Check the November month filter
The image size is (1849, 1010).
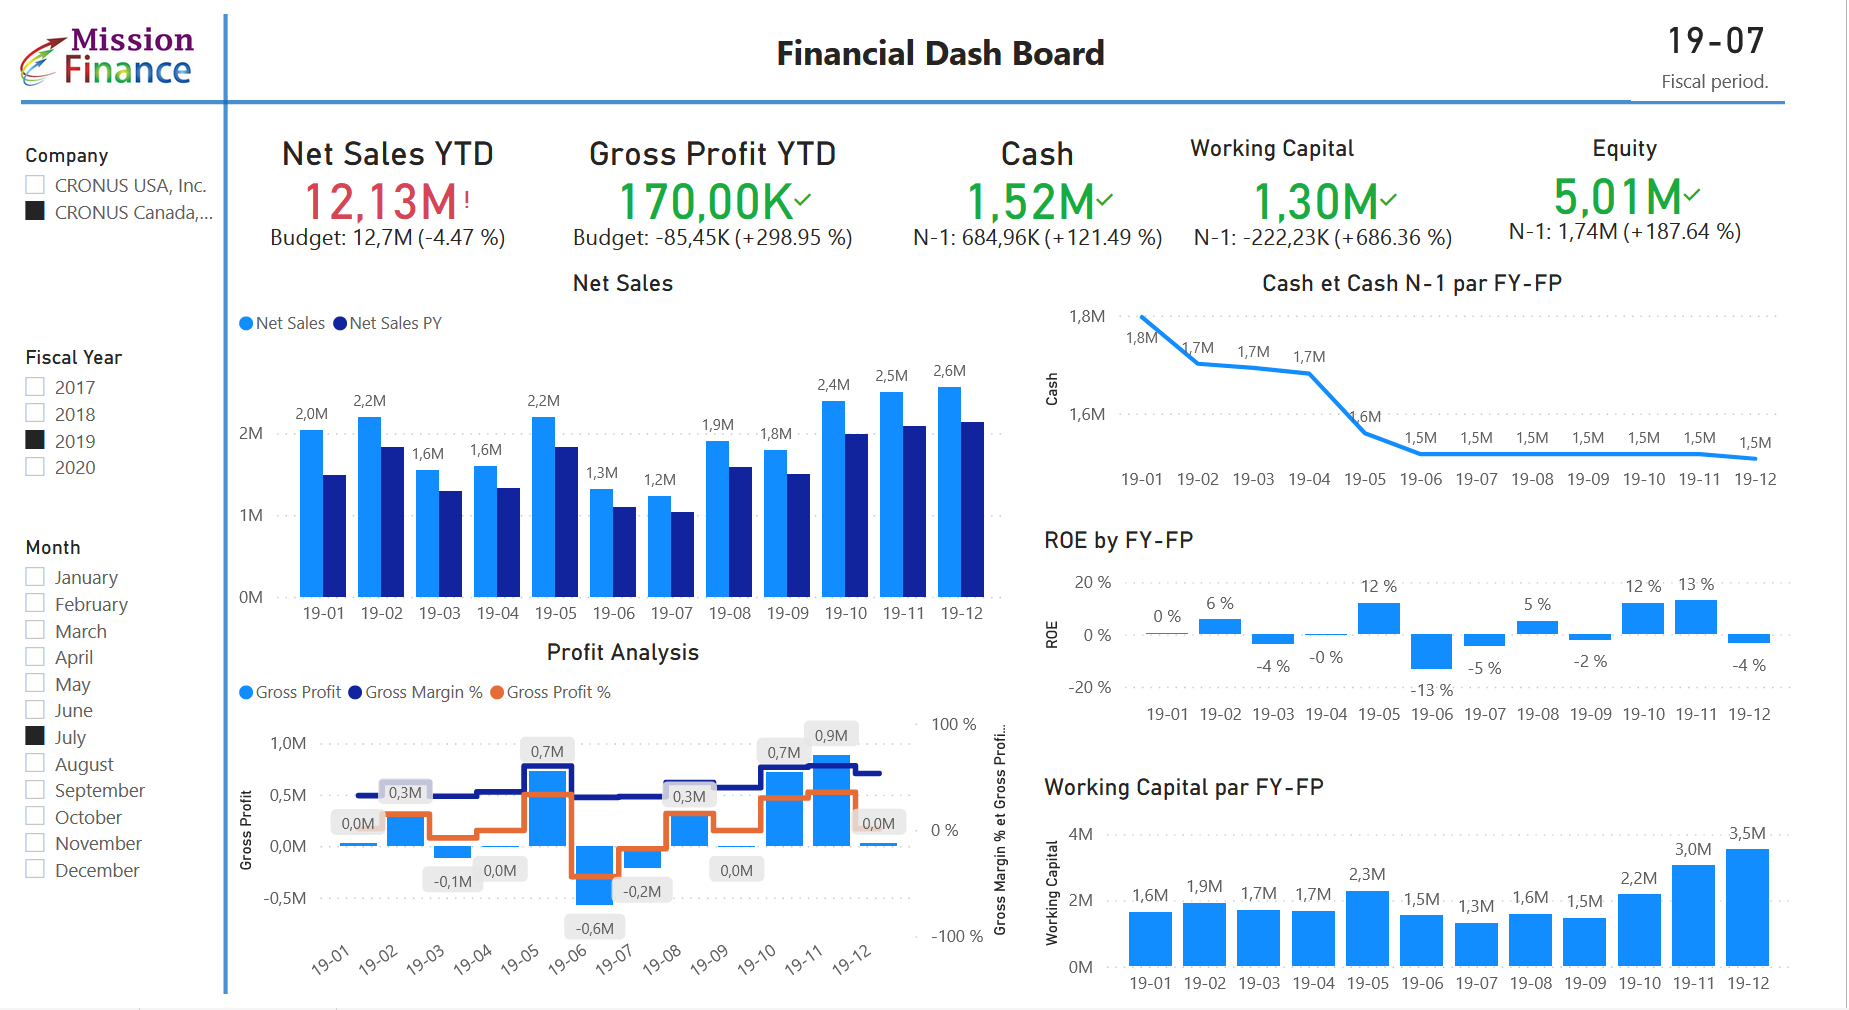coord(35,843)
